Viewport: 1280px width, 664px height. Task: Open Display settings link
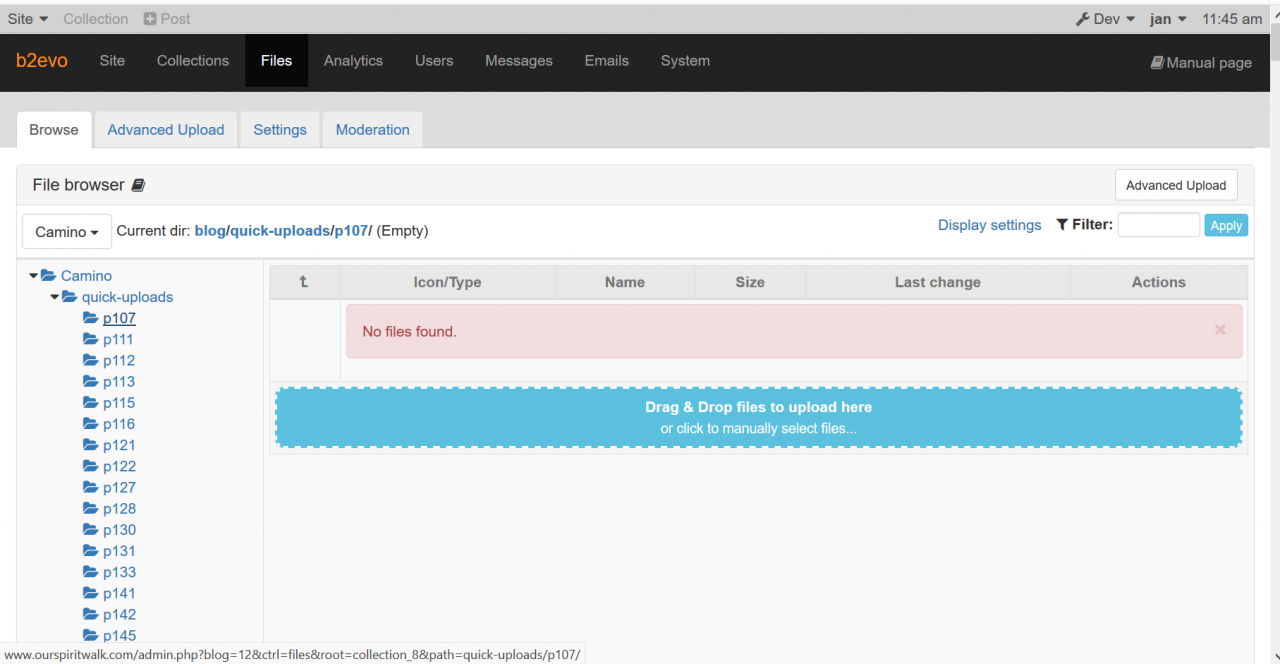tap(990, 225)
